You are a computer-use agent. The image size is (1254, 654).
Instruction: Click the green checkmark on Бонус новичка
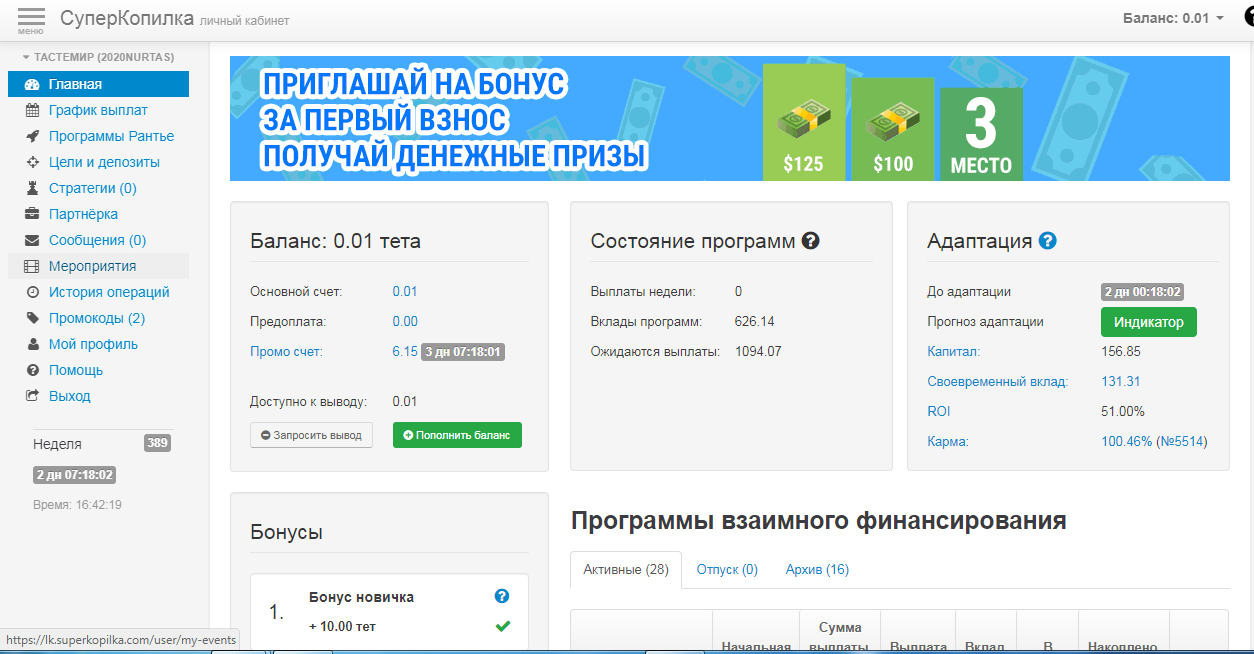502,626
